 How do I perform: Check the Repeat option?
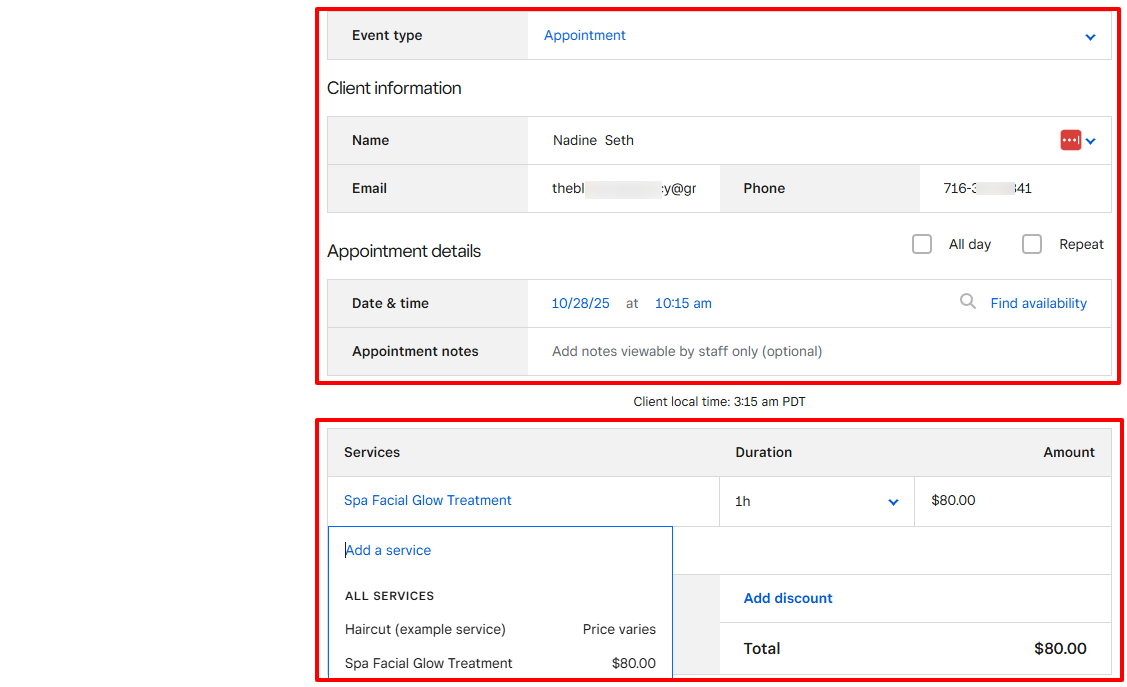point(1031,243)
